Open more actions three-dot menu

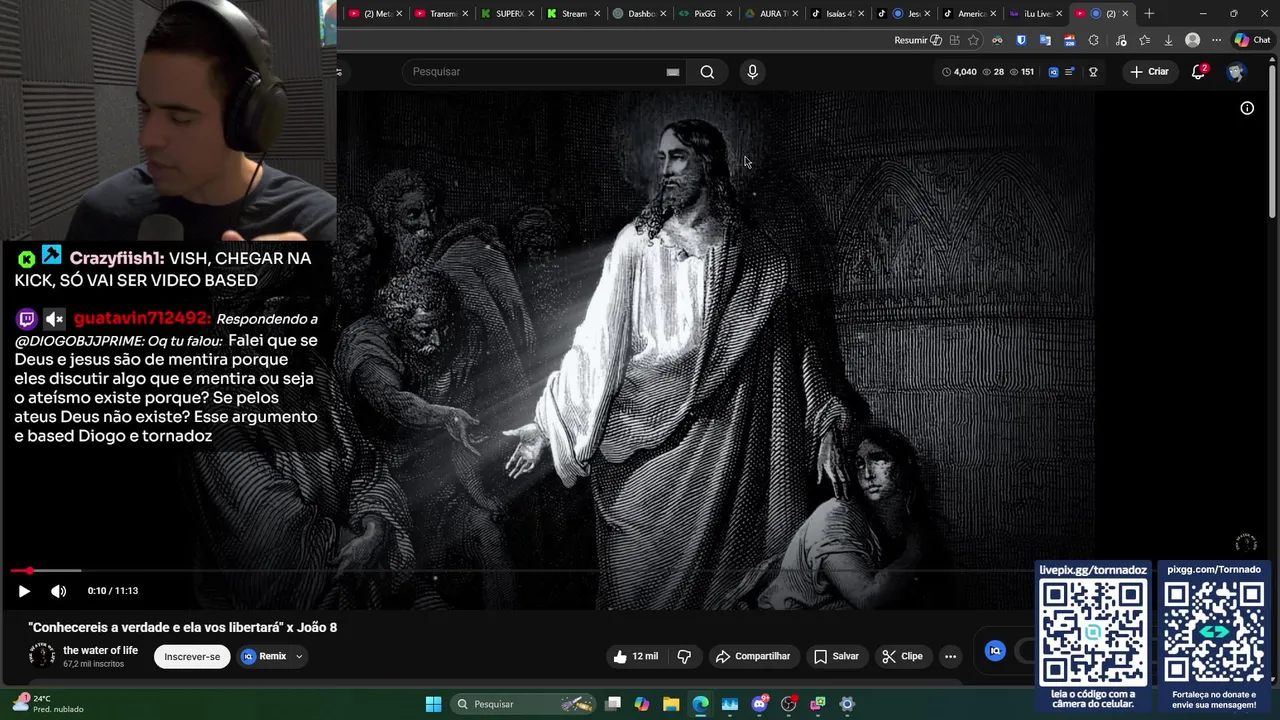[x=950, y=656]
